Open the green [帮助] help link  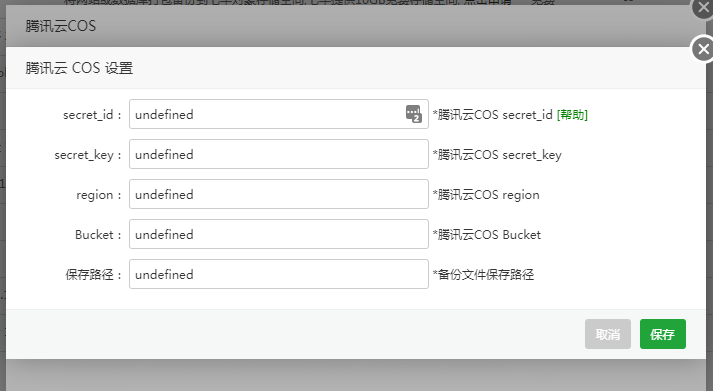[572, 115]
